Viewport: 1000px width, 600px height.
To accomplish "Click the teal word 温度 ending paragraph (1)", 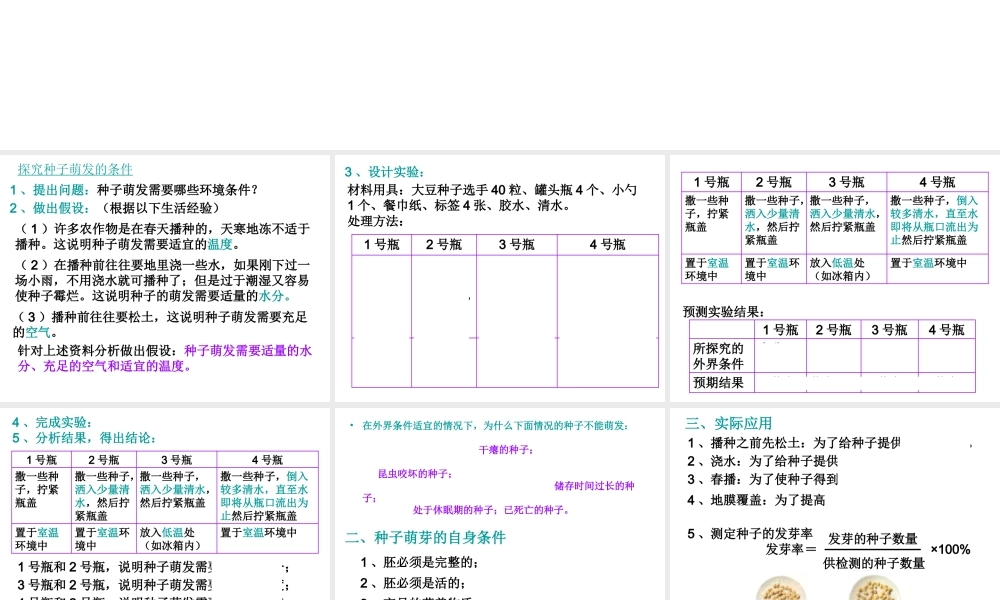I will pyautogui.click(x=220, y=244).
